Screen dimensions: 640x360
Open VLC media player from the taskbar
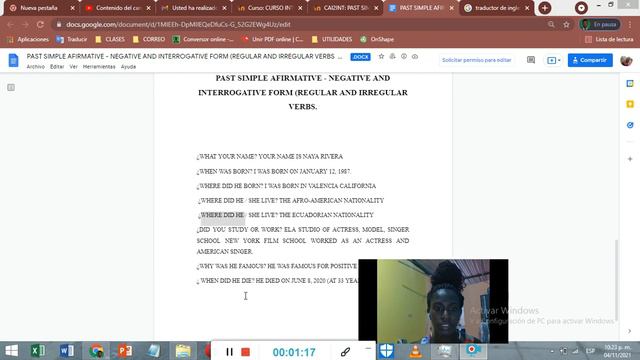point(416,351)
